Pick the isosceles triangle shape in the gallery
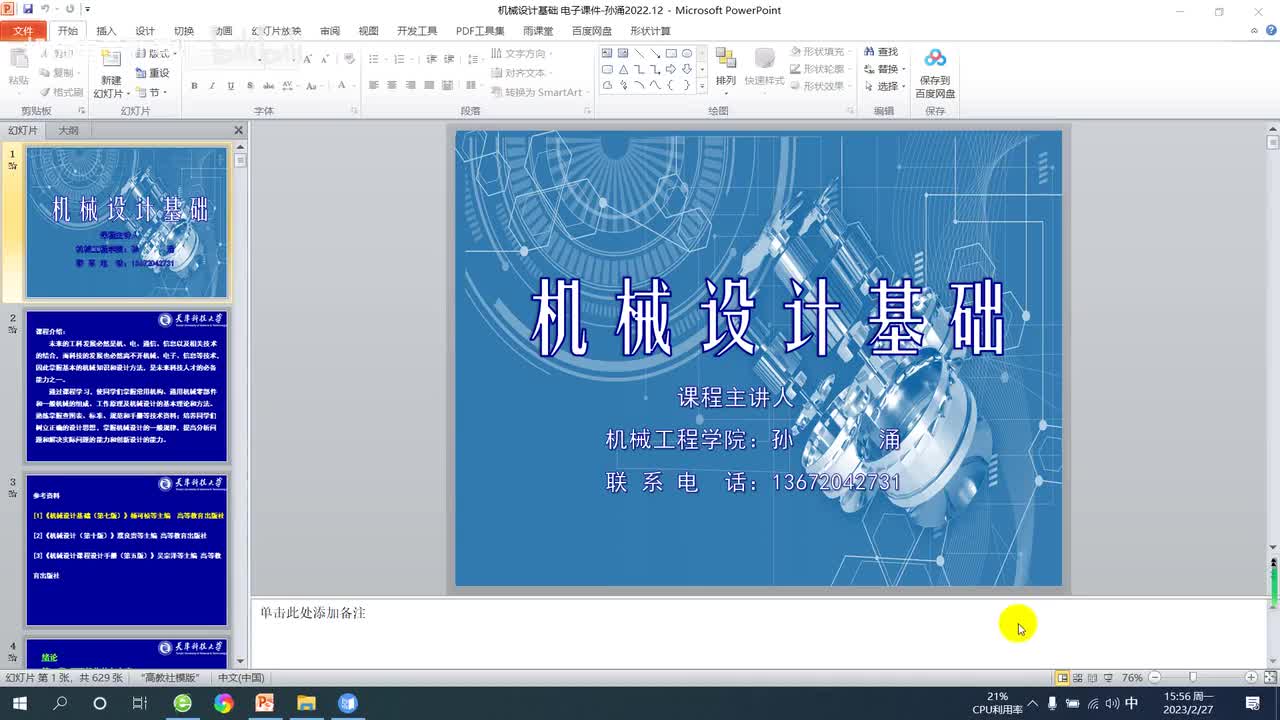Screen dimensions: 1280x720 pos(623,69)
